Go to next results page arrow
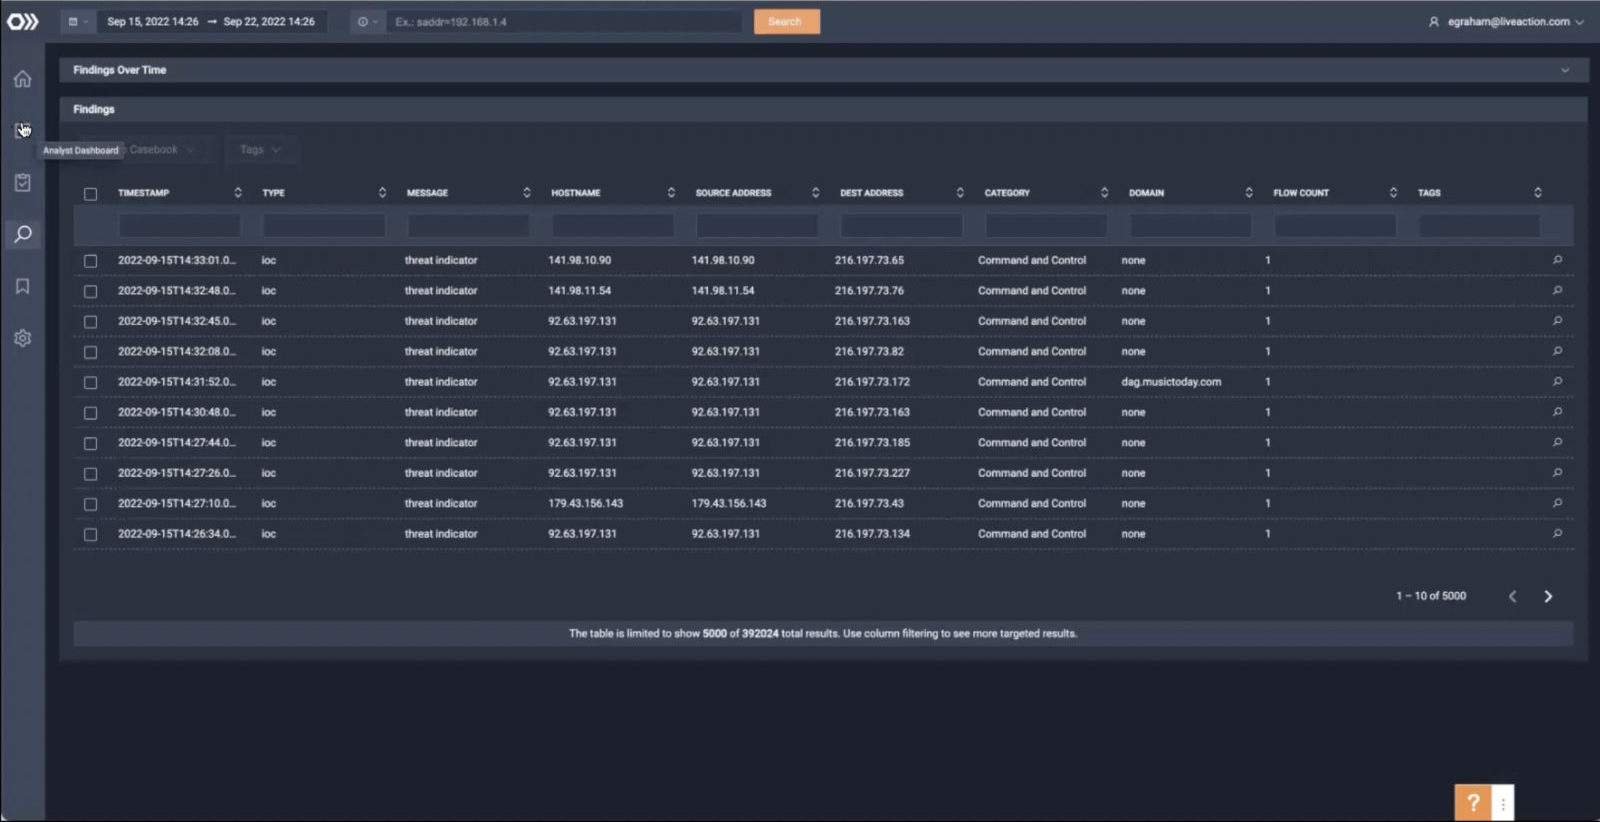 click(x=1548, y=596)
